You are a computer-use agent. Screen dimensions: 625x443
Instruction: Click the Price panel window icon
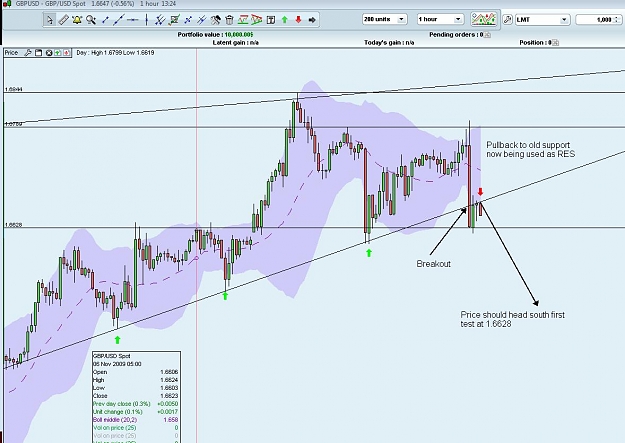[x=38, y=53]
